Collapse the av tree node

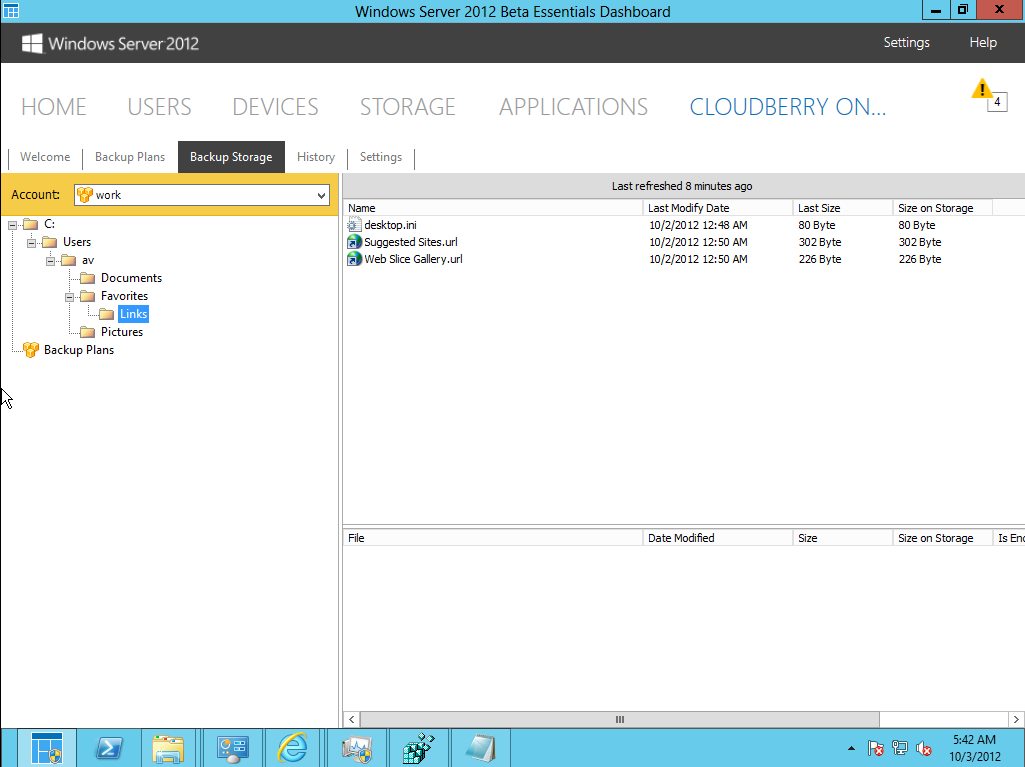click(50, 261)
